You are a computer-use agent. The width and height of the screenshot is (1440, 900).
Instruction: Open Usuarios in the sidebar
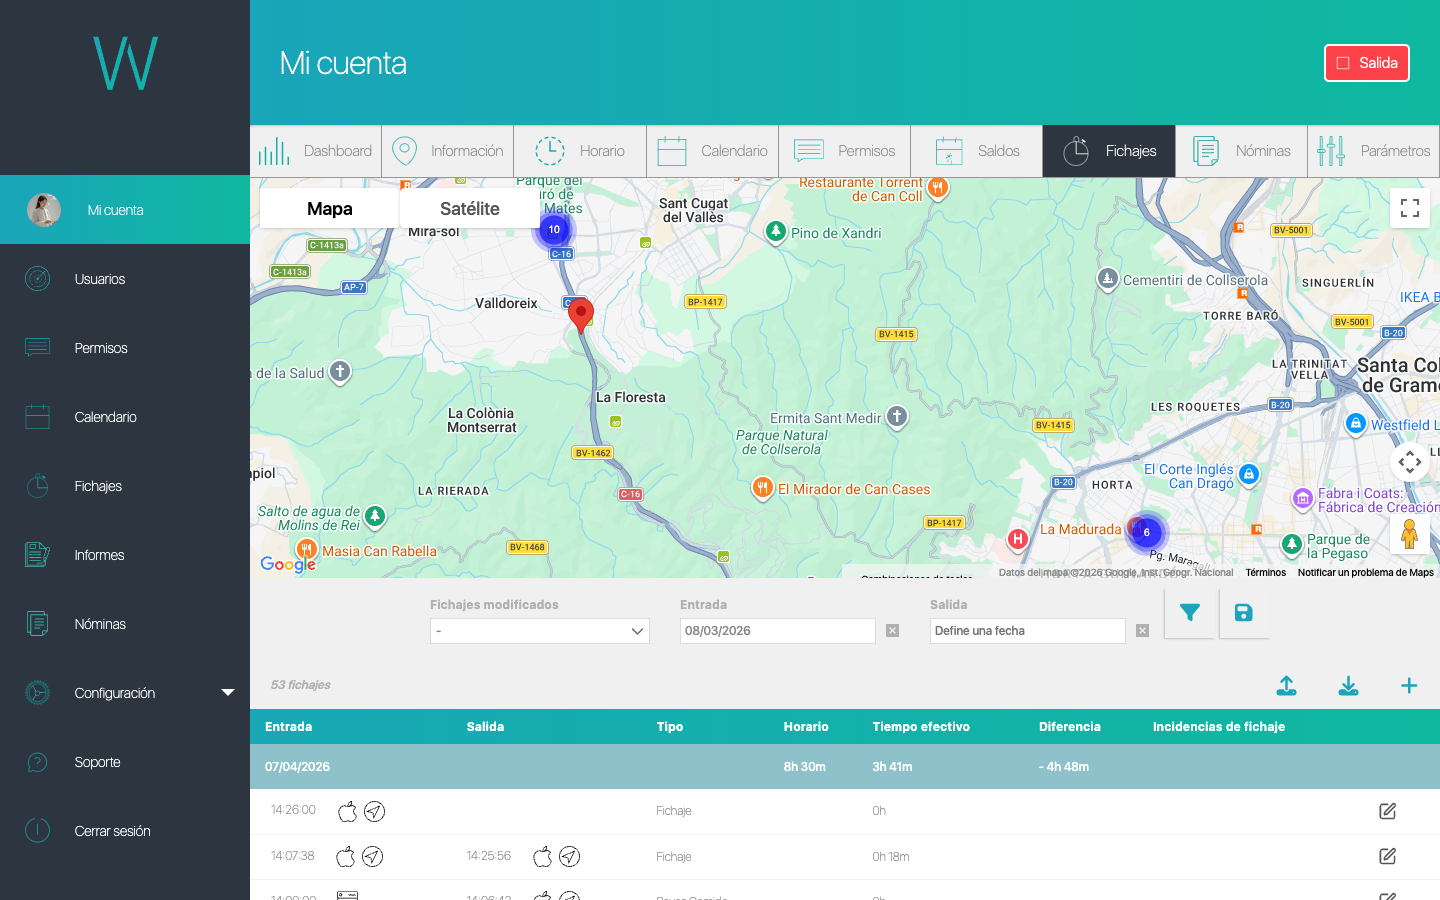point(125,279)
